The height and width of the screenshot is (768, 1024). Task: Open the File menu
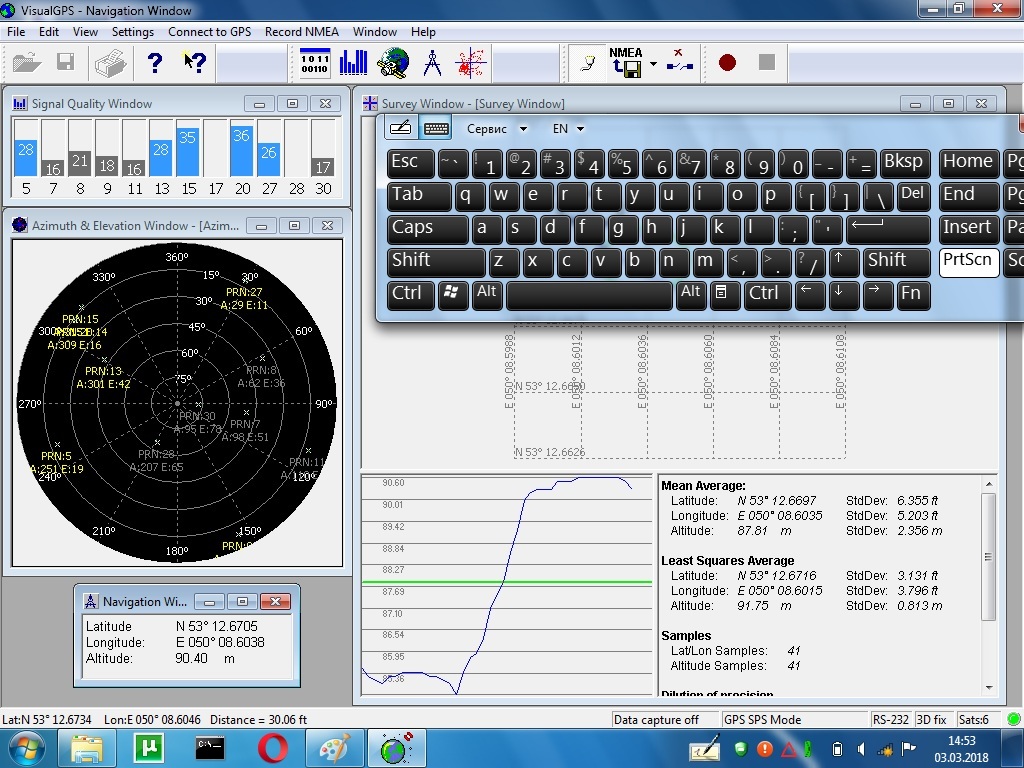(x=16, y=31)
